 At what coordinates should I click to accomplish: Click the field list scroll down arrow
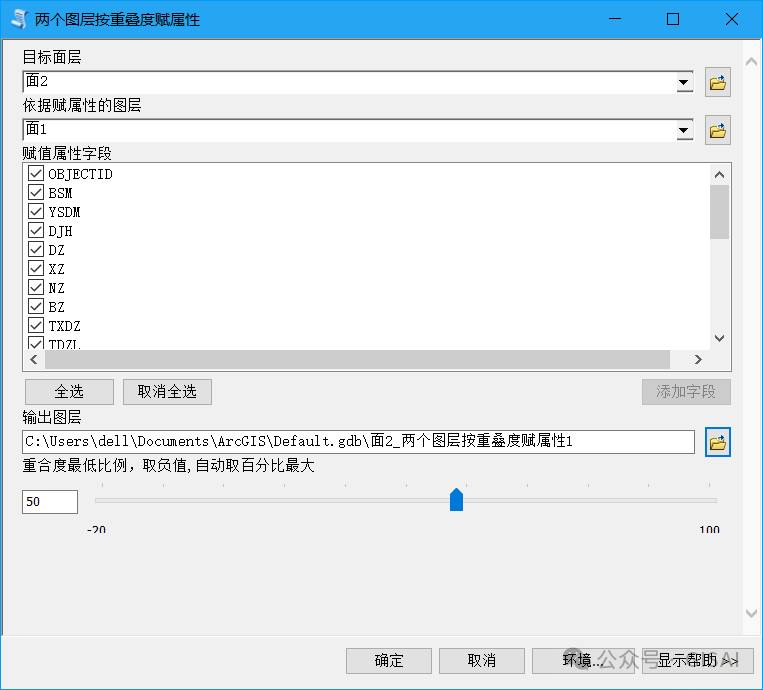(x=720, y=338)
